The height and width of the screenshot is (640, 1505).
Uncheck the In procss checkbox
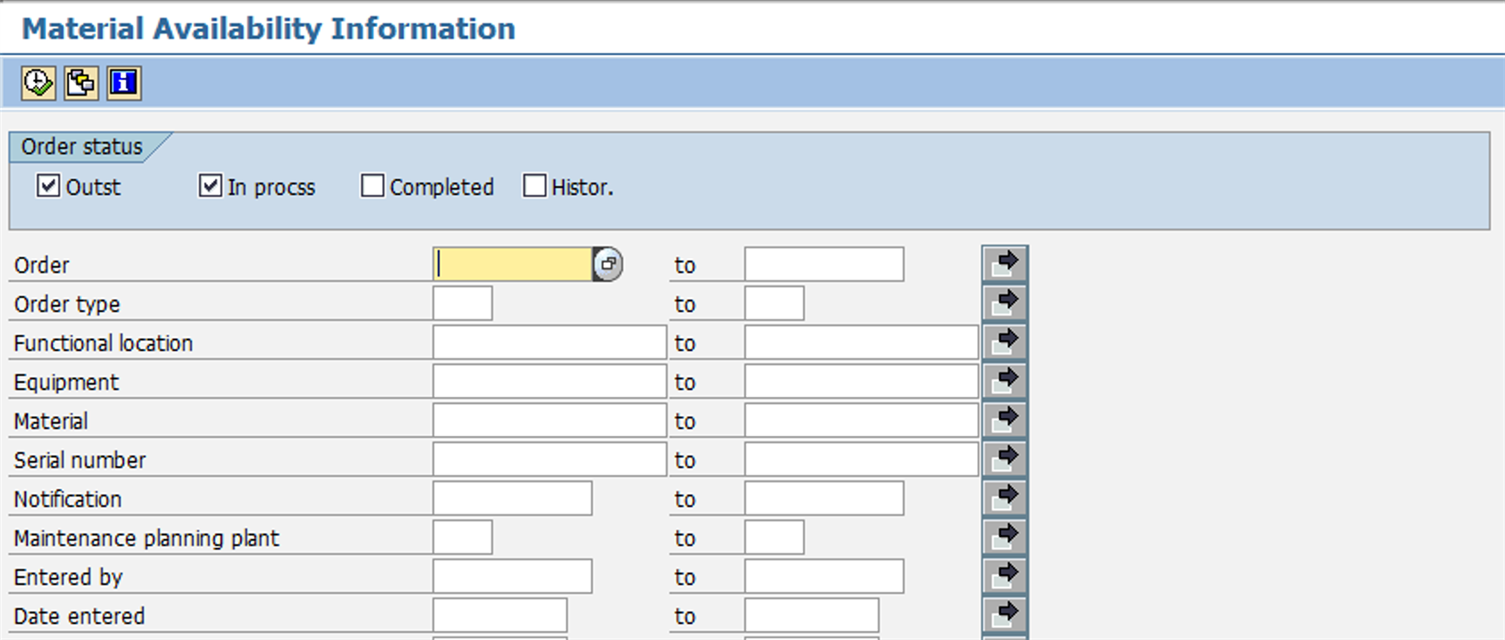pyautogui.click(x=210, y=186)
